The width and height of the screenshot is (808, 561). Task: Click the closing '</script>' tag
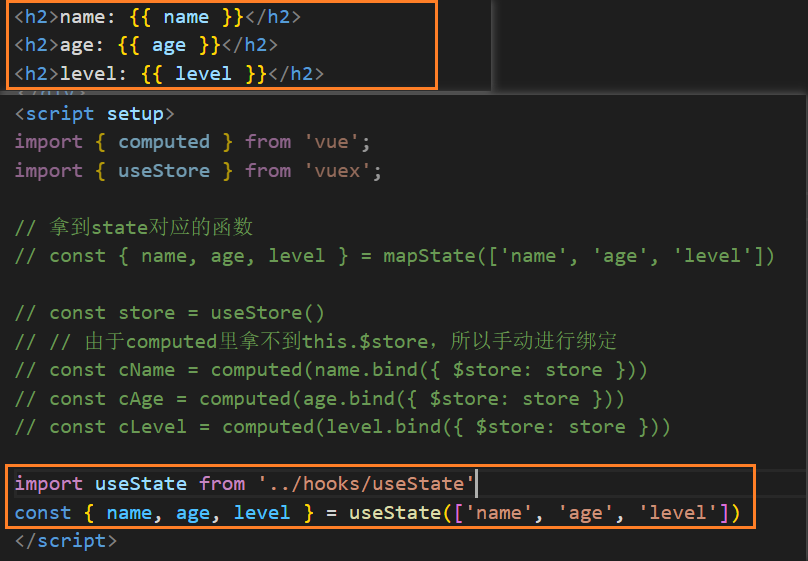[66, 541]
